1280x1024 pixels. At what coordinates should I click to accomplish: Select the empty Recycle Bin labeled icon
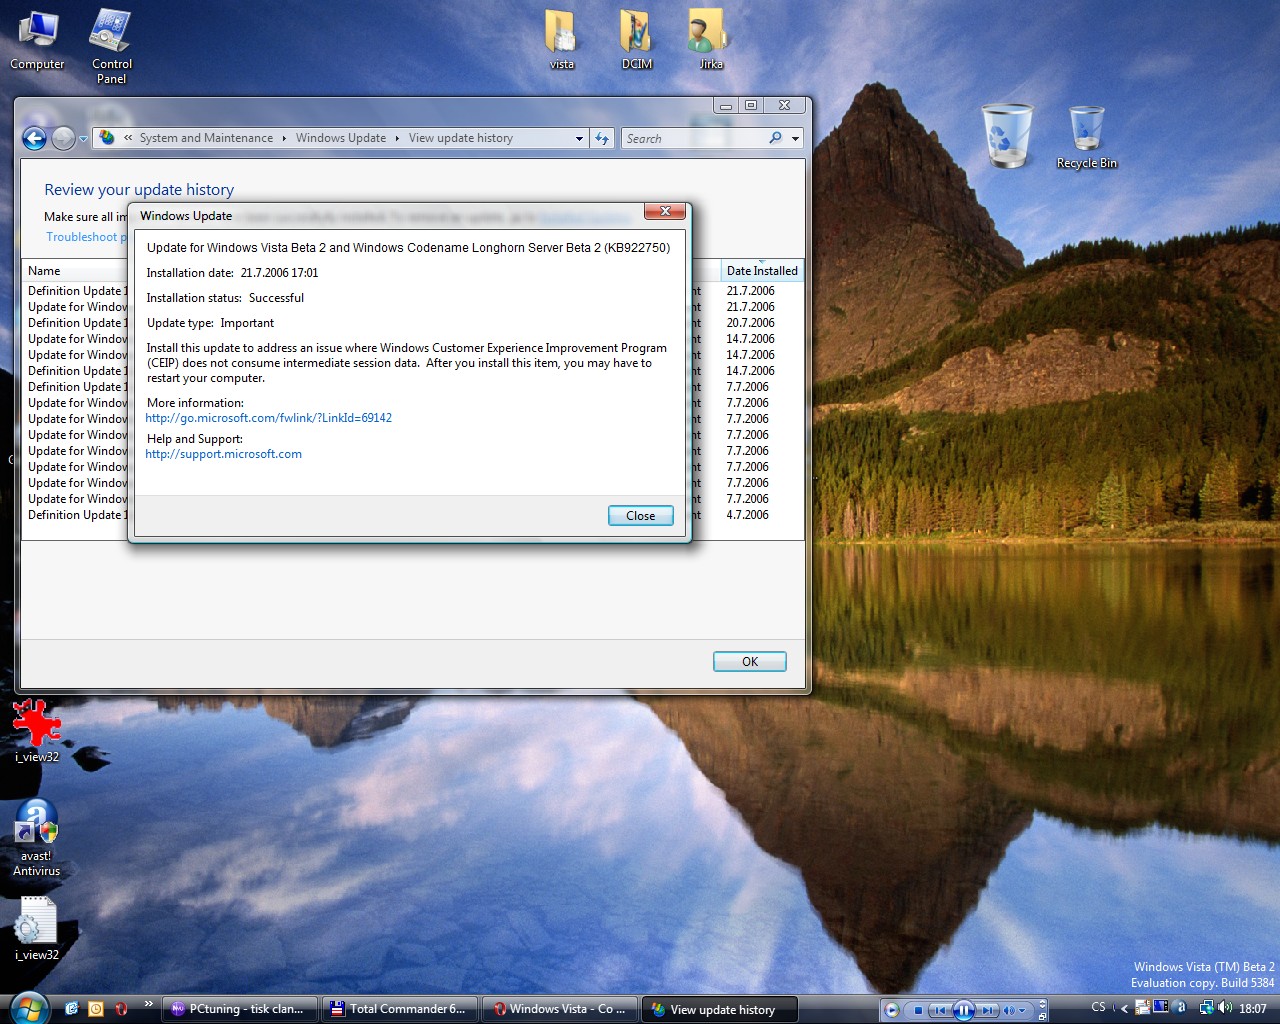point(1087,137)
